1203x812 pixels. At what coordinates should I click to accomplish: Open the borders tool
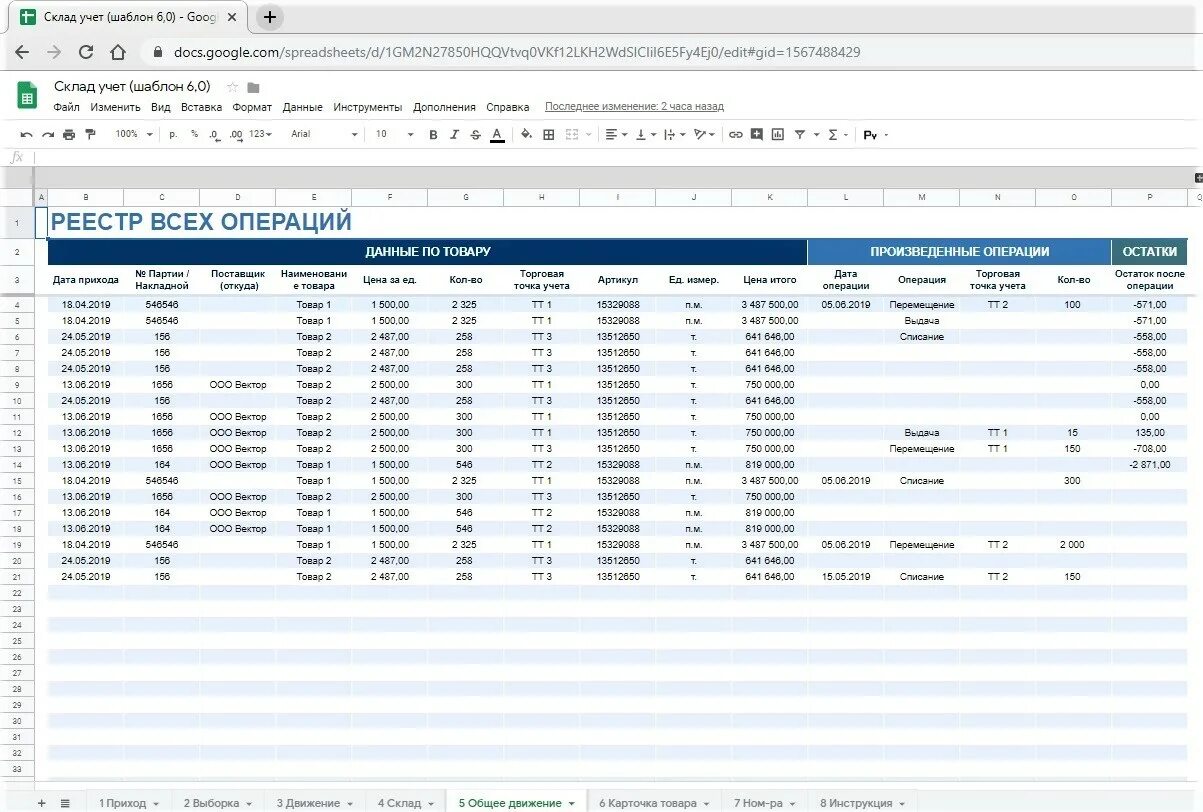[548, 134]
